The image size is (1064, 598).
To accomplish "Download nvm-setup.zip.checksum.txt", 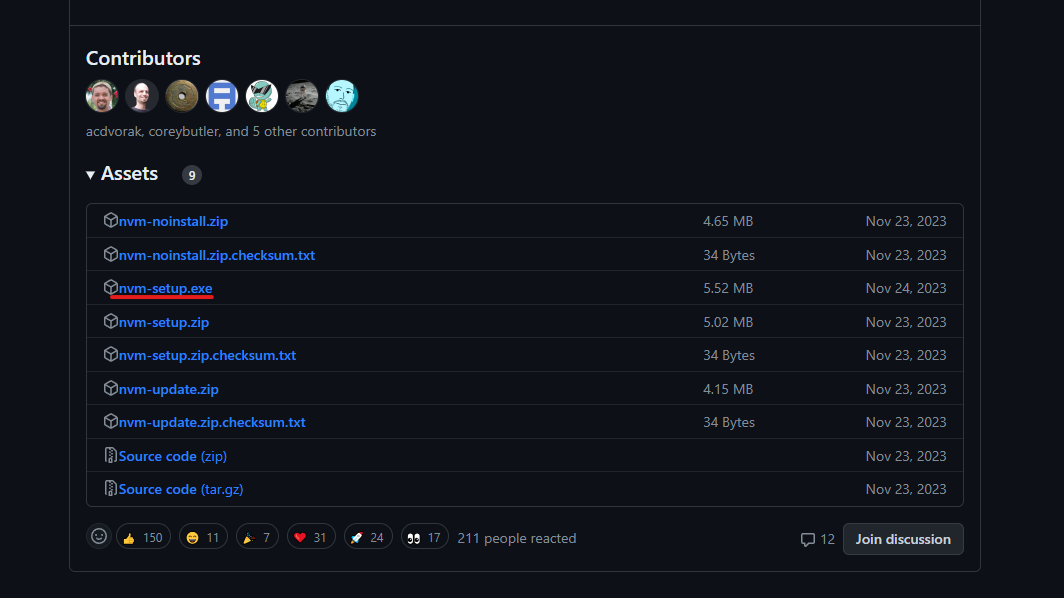I will pyautogui.click(x=207, y=356).
